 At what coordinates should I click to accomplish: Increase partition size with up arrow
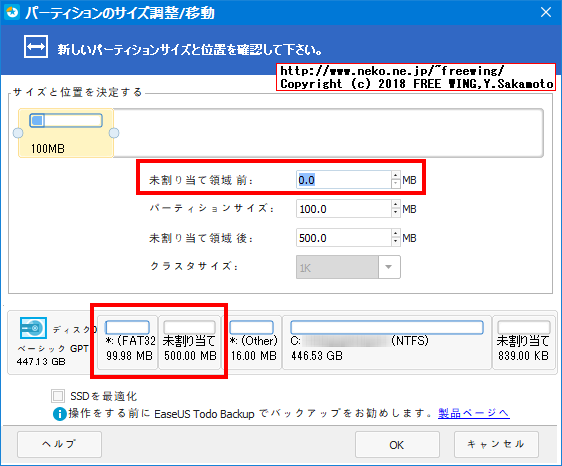click(395, 204)
